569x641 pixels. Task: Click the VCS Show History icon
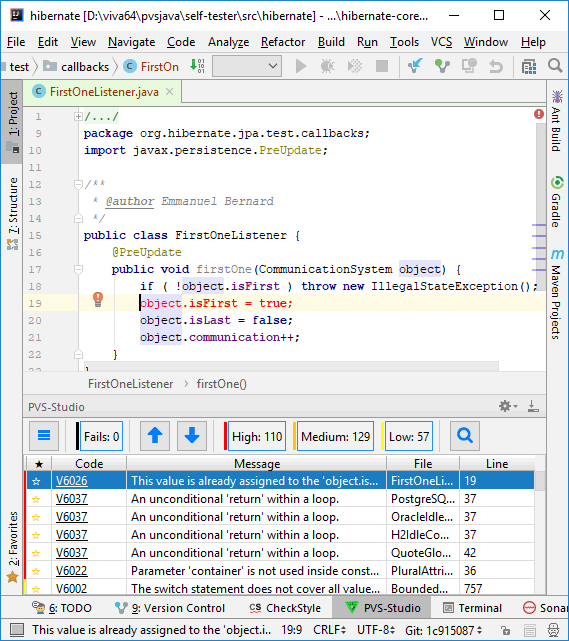click(x=469, y=66)
